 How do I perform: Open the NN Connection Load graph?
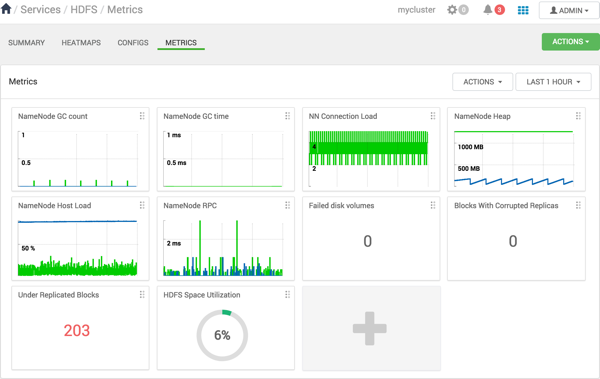(x=368, y=159)
